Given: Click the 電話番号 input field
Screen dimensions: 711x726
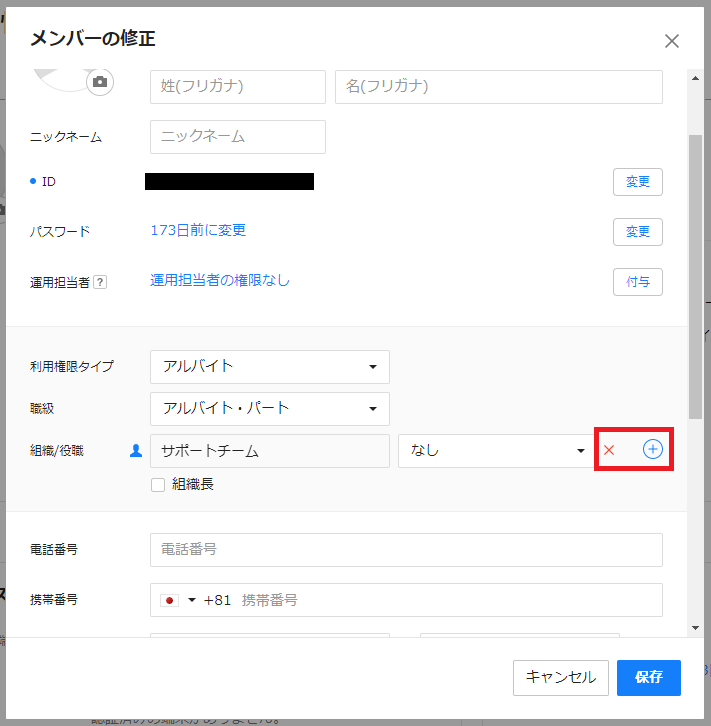Looking at the screenshot, I should (406, 550).
